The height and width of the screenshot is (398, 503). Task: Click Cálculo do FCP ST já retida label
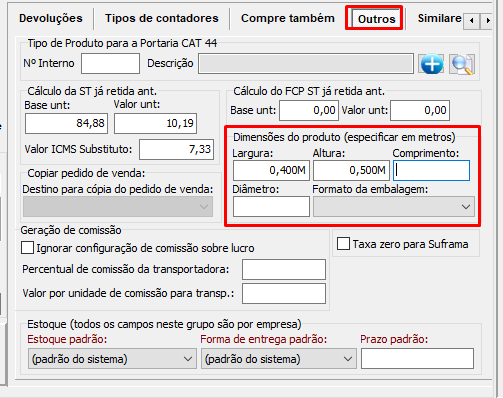tap(309, 91)
